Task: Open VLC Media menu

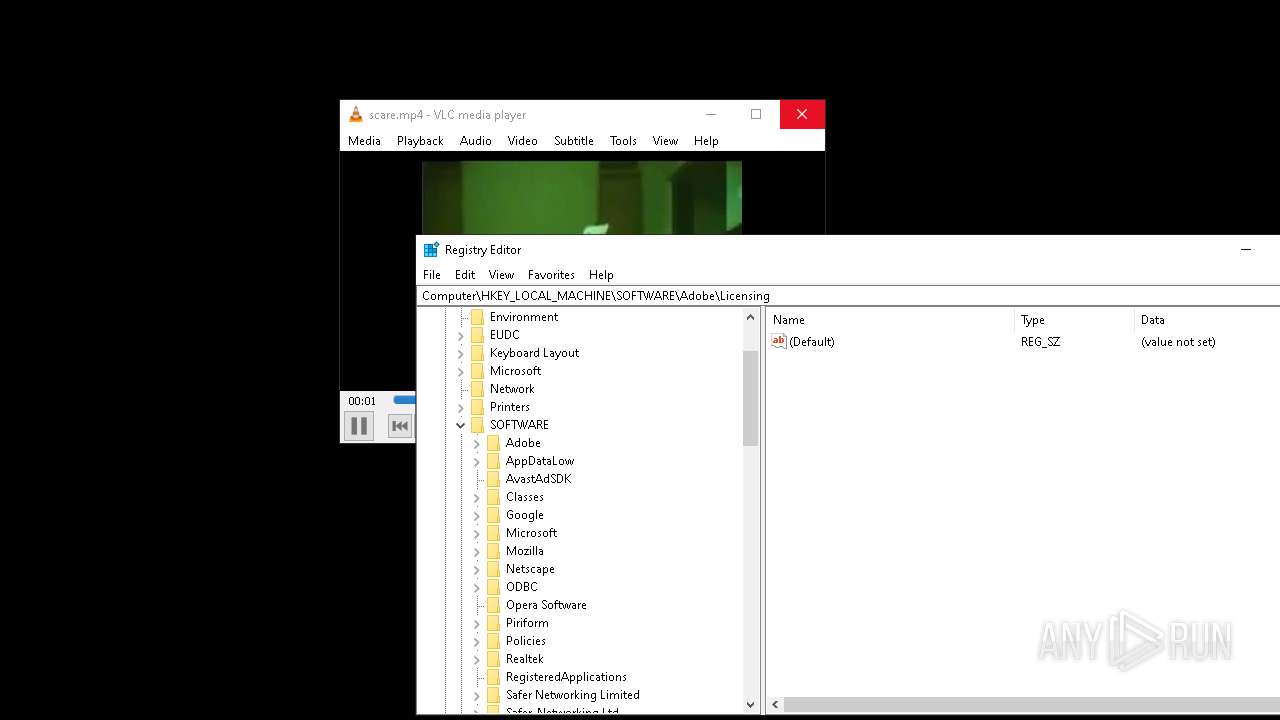Action: [364, 141]
